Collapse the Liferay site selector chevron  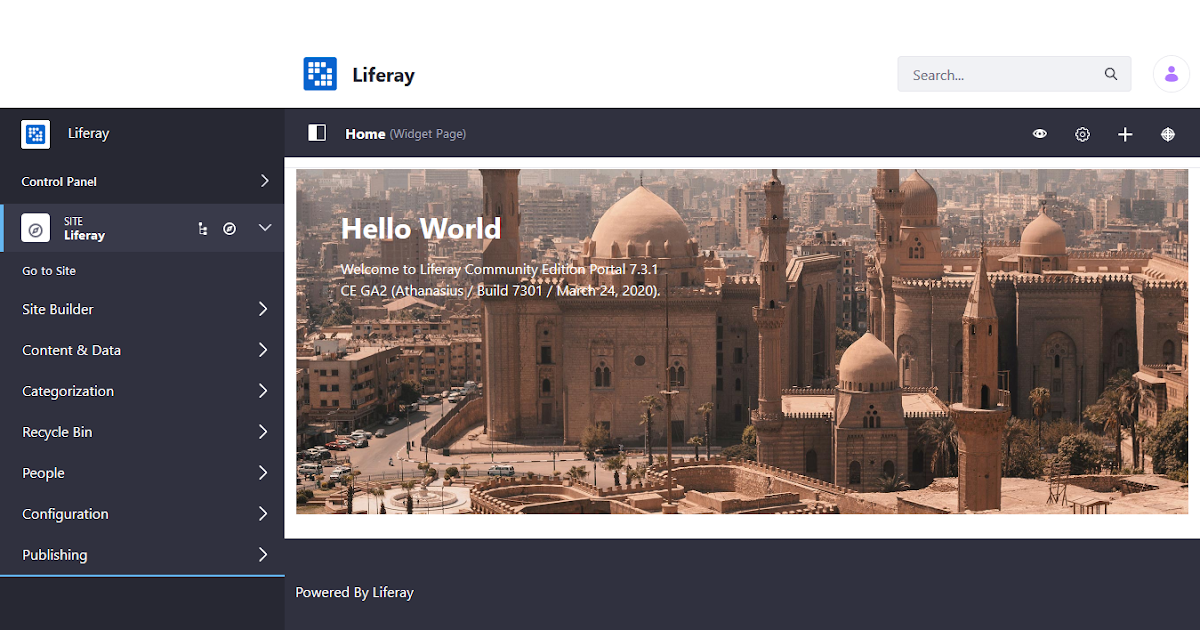pos(265,228)
